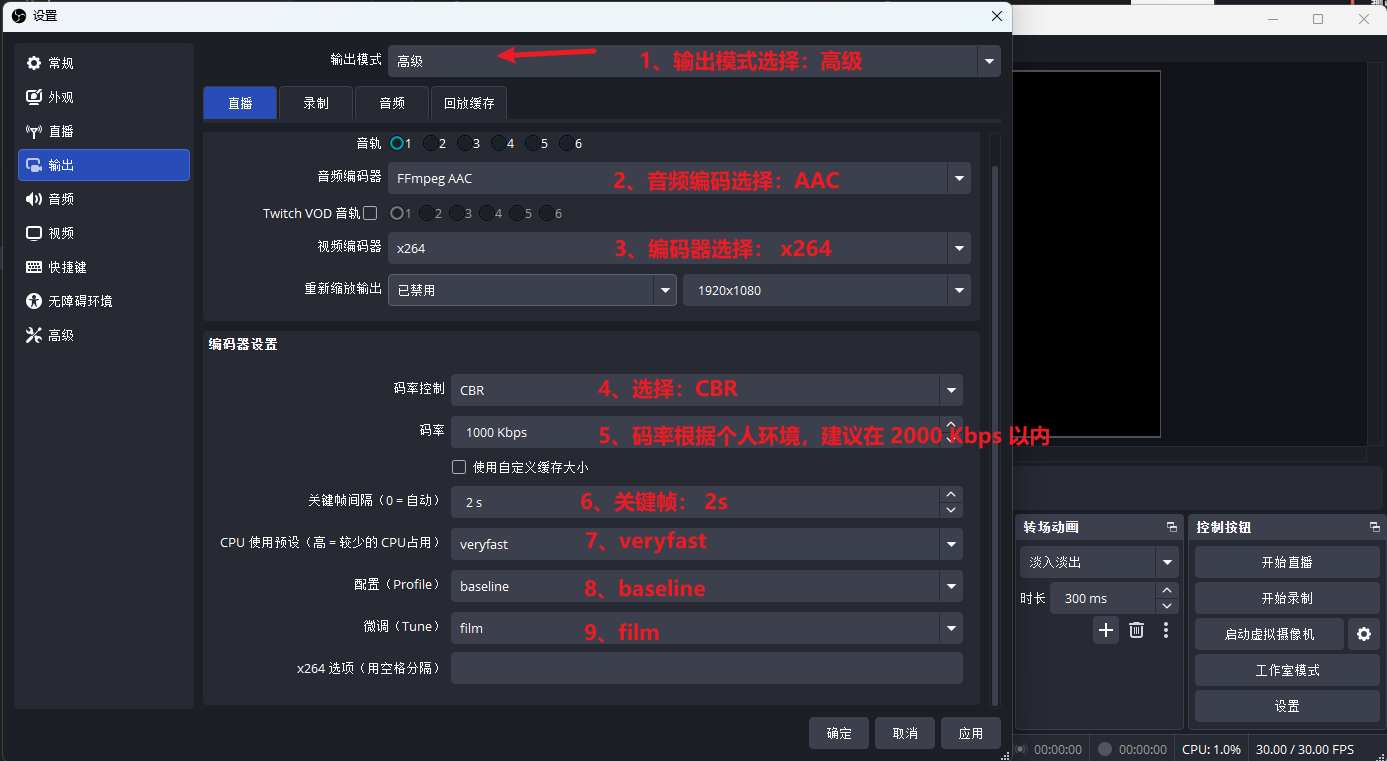Image resolution: width=1387 pixels, height=761 pixels.
Task: Increase 关键帧间隔 with the up arrow
Action: tap(951, 494)
